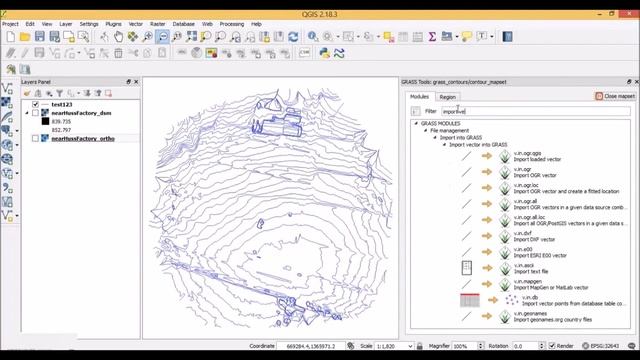Viewport: 640px width, 360px height.
Task: Switch to the Region tab in GRASS Tools
Action: tap(447, 97)
